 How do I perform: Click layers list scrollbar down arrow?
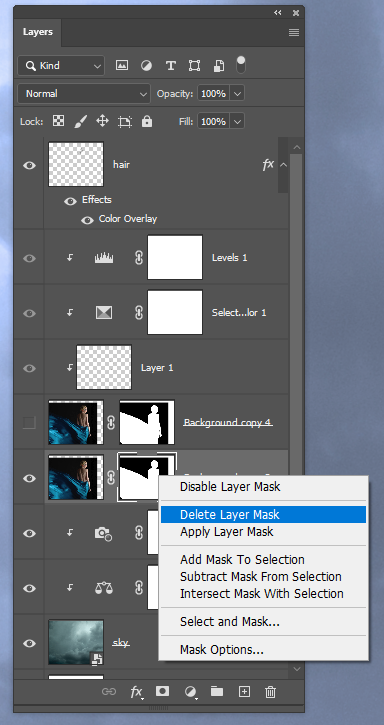click(x=297, y=669)
